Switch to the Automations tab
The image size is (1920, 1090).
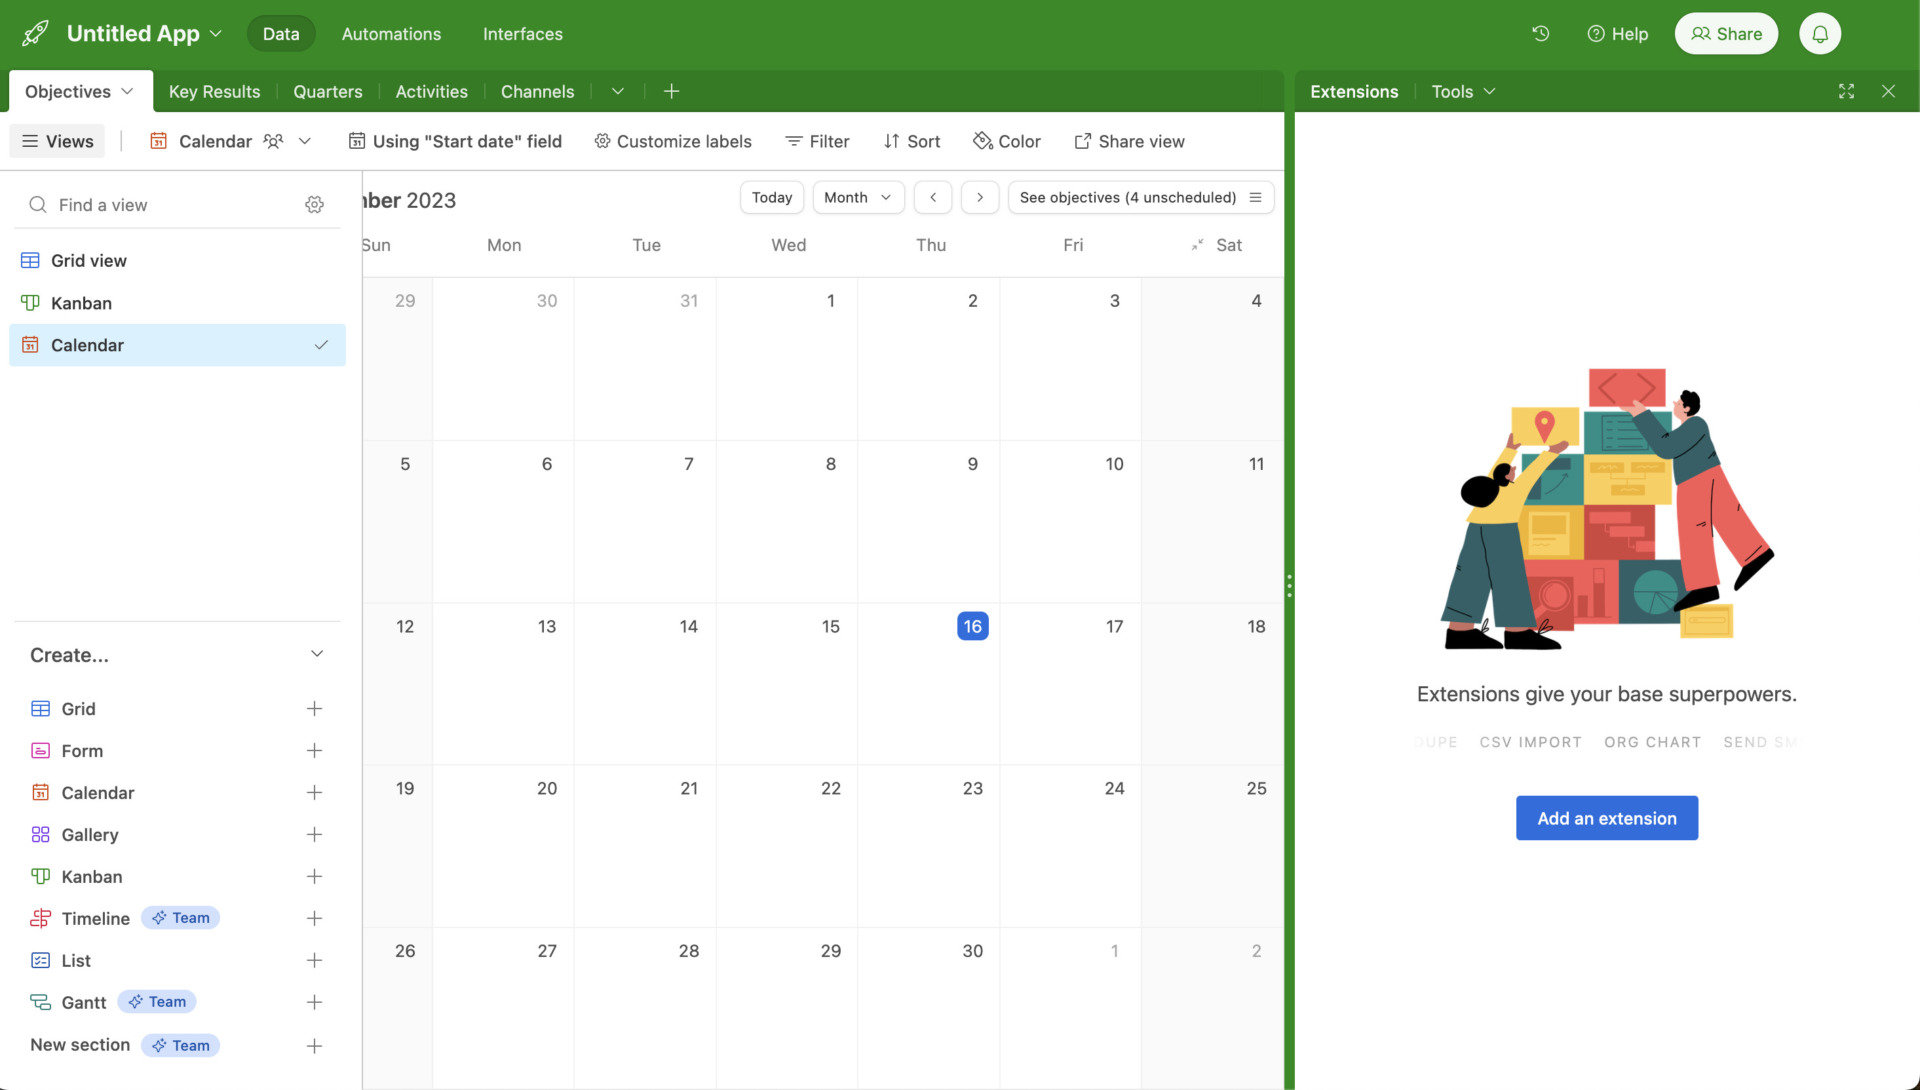tap(390, 33)
